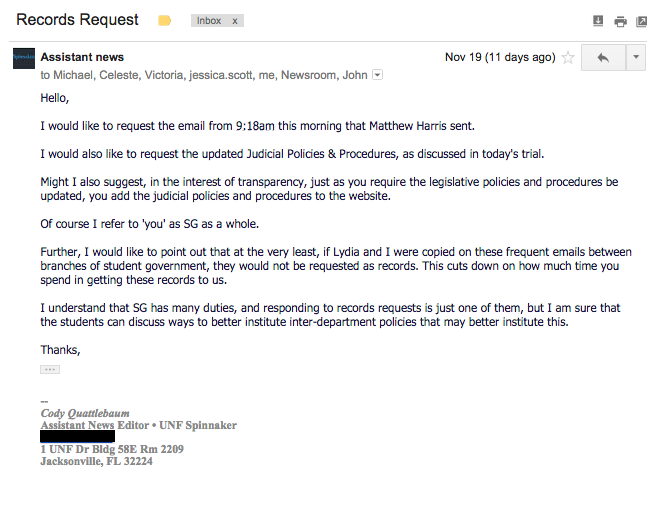Screen dimensions: 654x507
Task: Remove the Inbox label with its x
Action: pos(235,21)
